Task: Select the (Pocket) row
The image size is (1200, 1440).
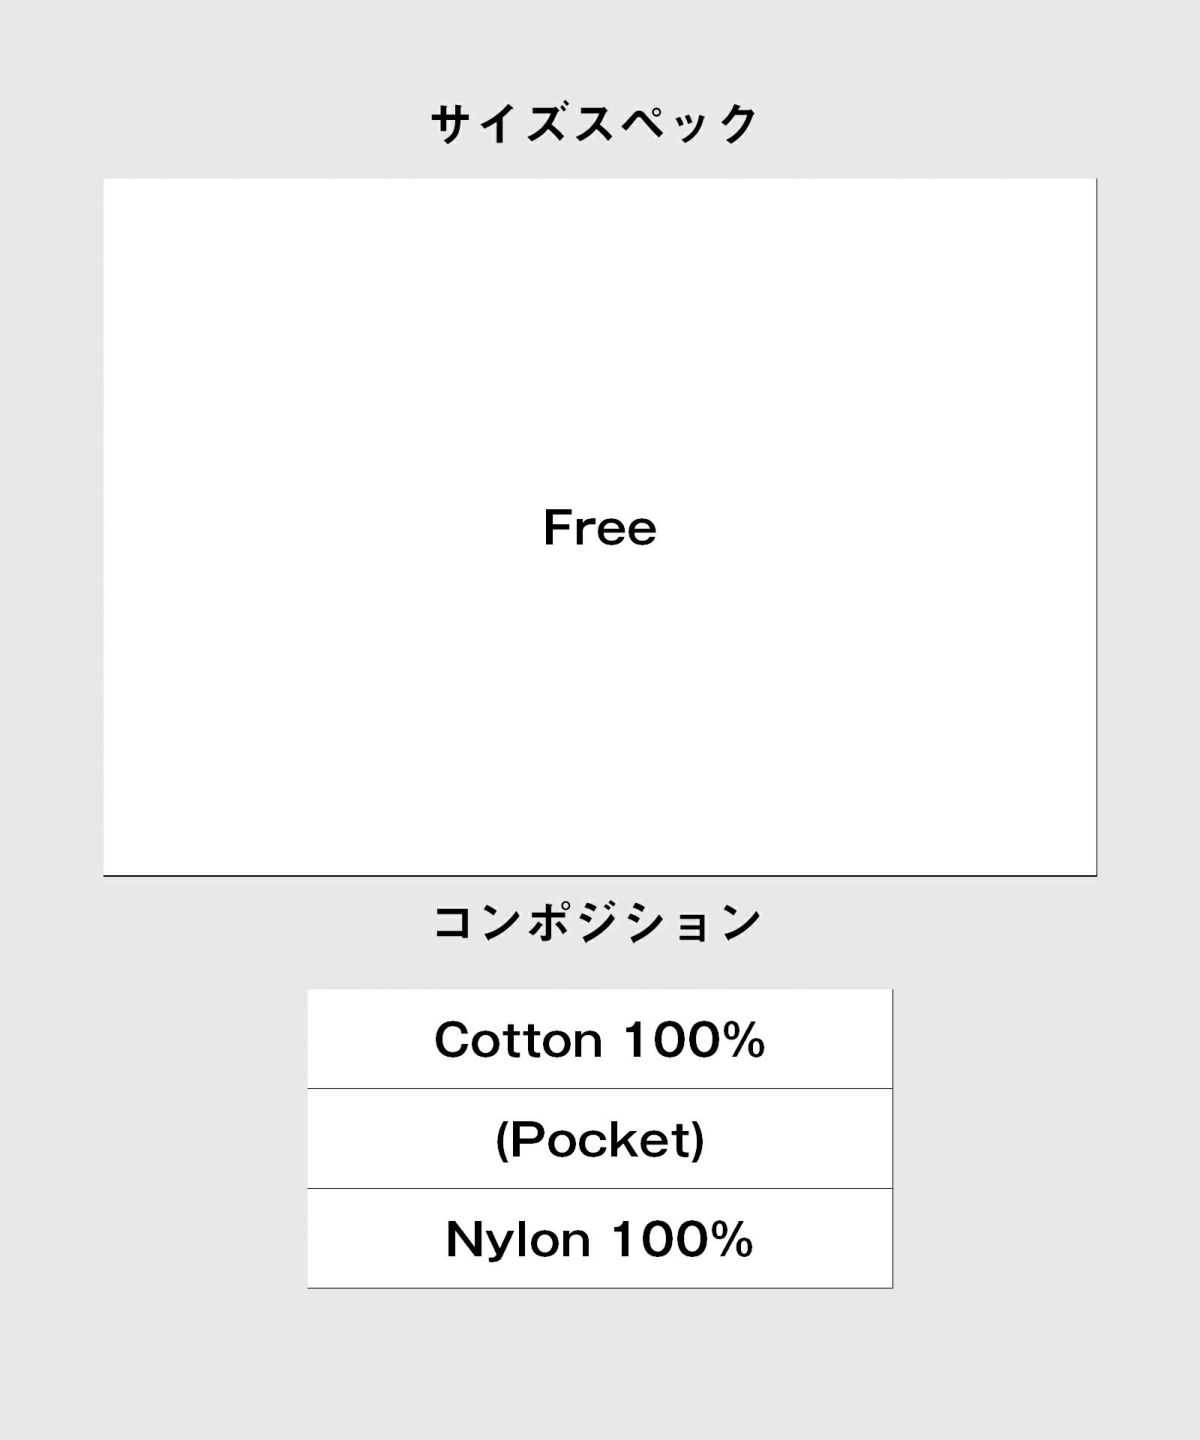Action: (599, 1139)
